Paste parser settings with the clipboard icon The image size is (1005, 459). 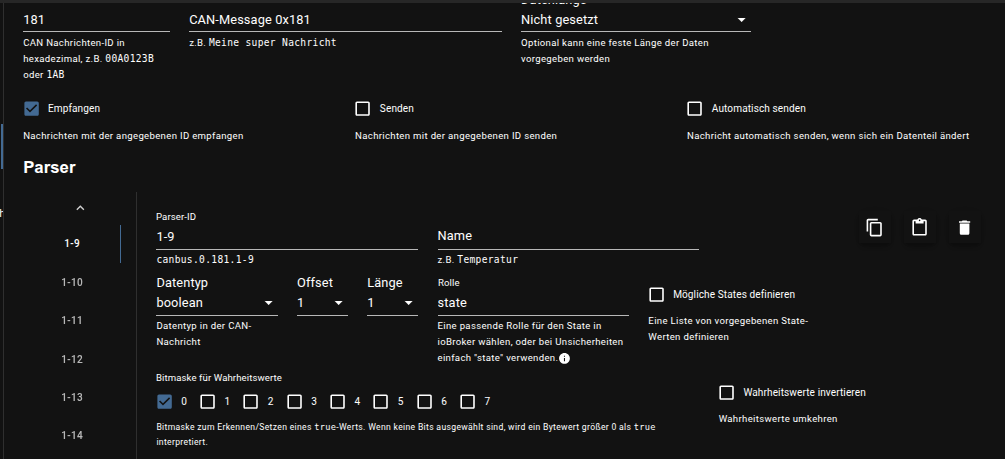coord(919,228)
